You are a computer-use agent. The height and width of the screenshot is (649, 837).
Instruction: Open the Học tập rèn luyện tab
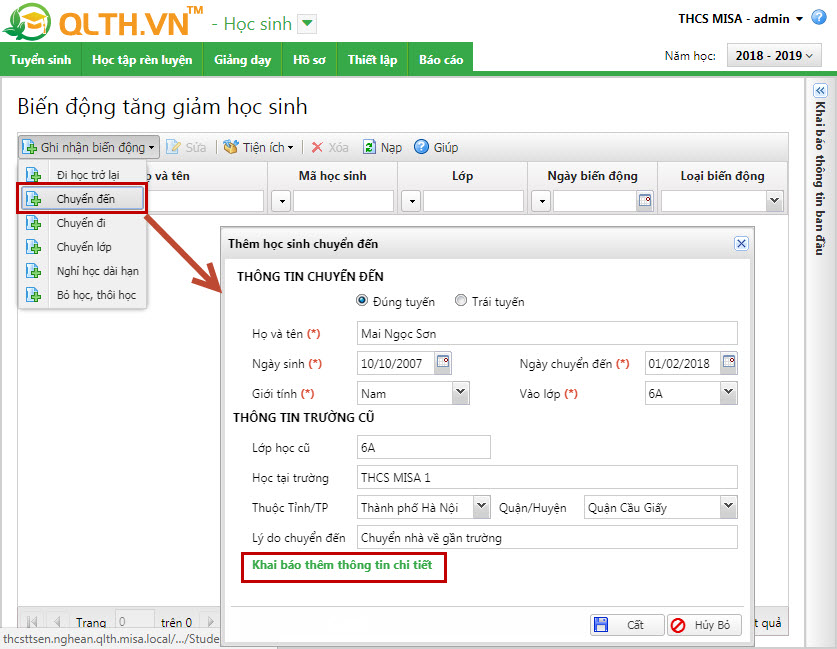(x=142, y=60)
